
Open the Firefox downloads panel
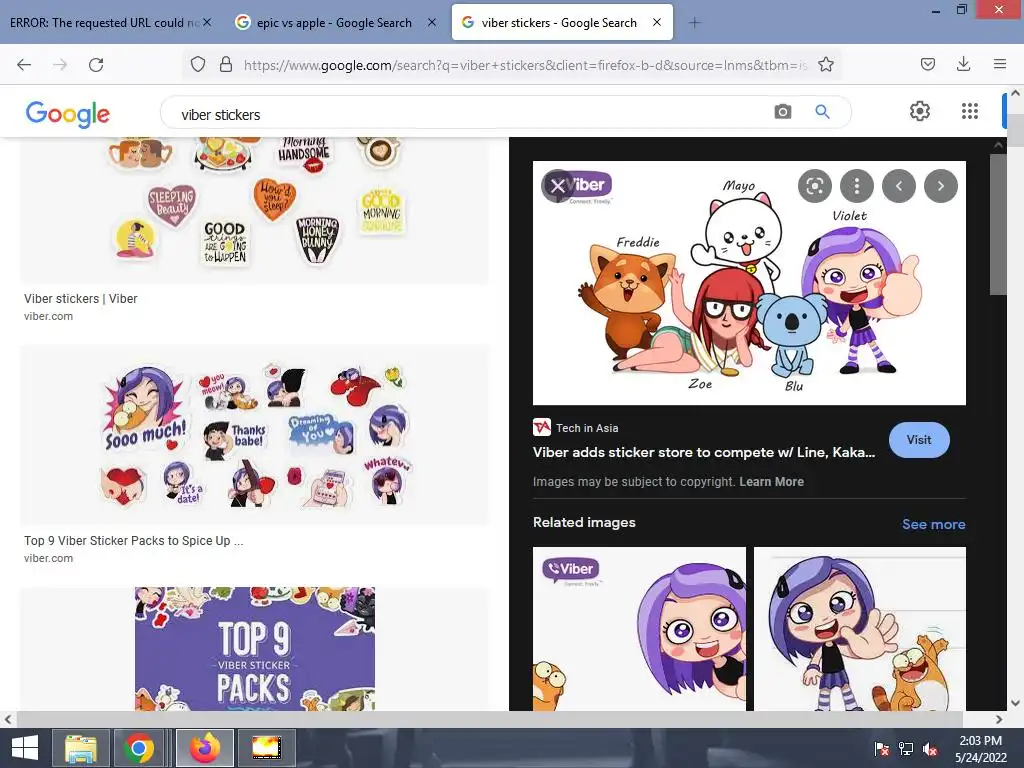[x=963, y=64]
